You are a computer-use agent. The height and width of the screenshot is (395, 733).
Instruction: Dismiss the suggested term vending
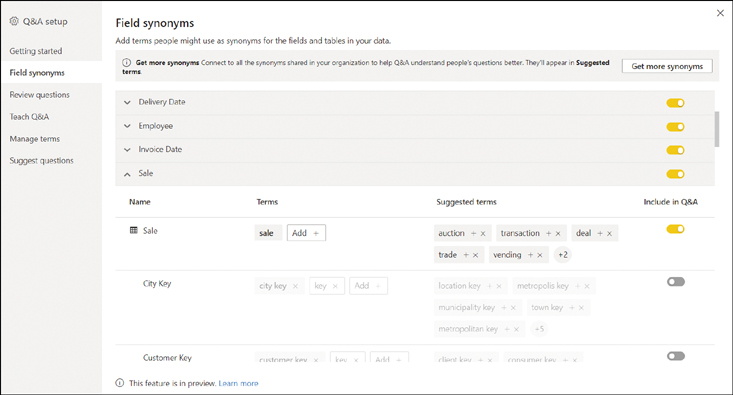click(x=539, y=255)
